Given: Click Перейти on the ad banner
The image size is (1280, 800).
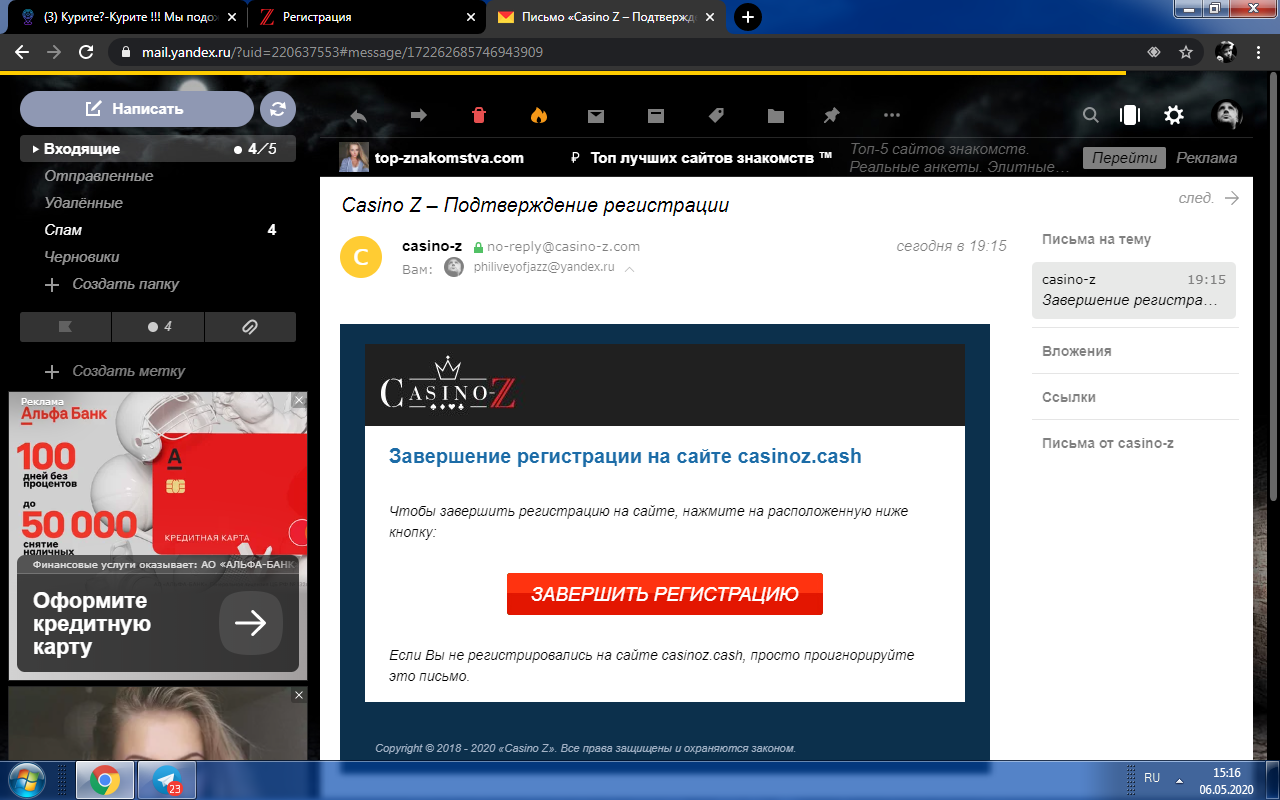Looking at the screenshot, I should coord(1124,158).
